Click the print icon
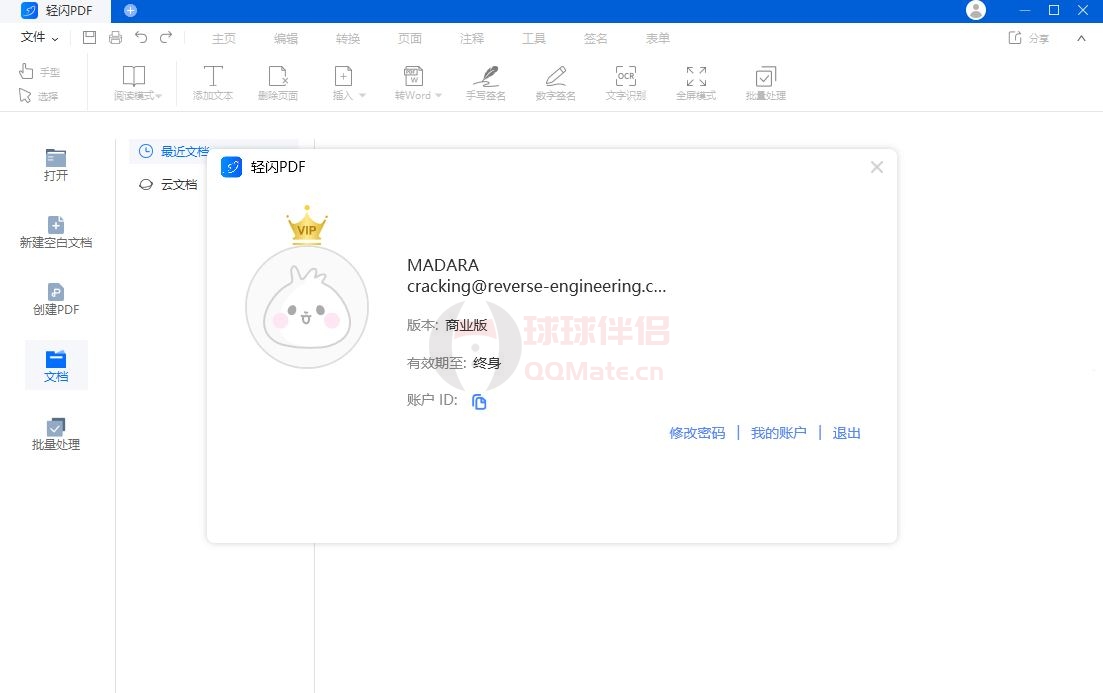This screenshot has height=693, width=1103. click(x=115, y=38)
